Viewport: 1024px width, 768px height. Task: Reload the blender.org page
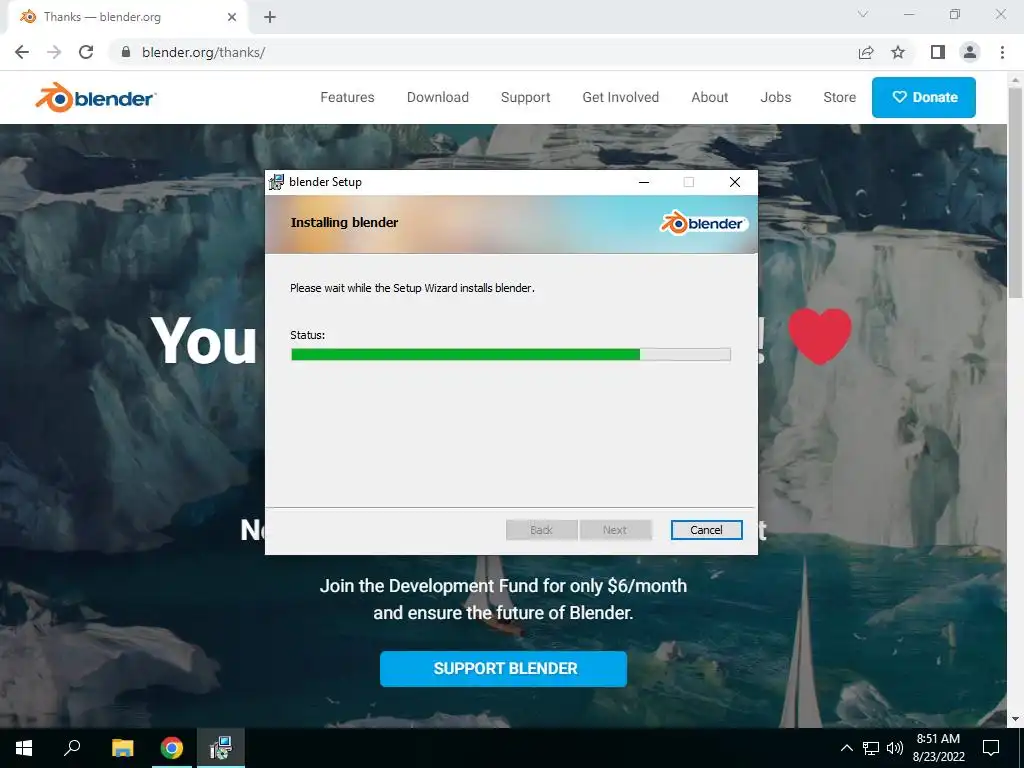click(x=86, y=52)
